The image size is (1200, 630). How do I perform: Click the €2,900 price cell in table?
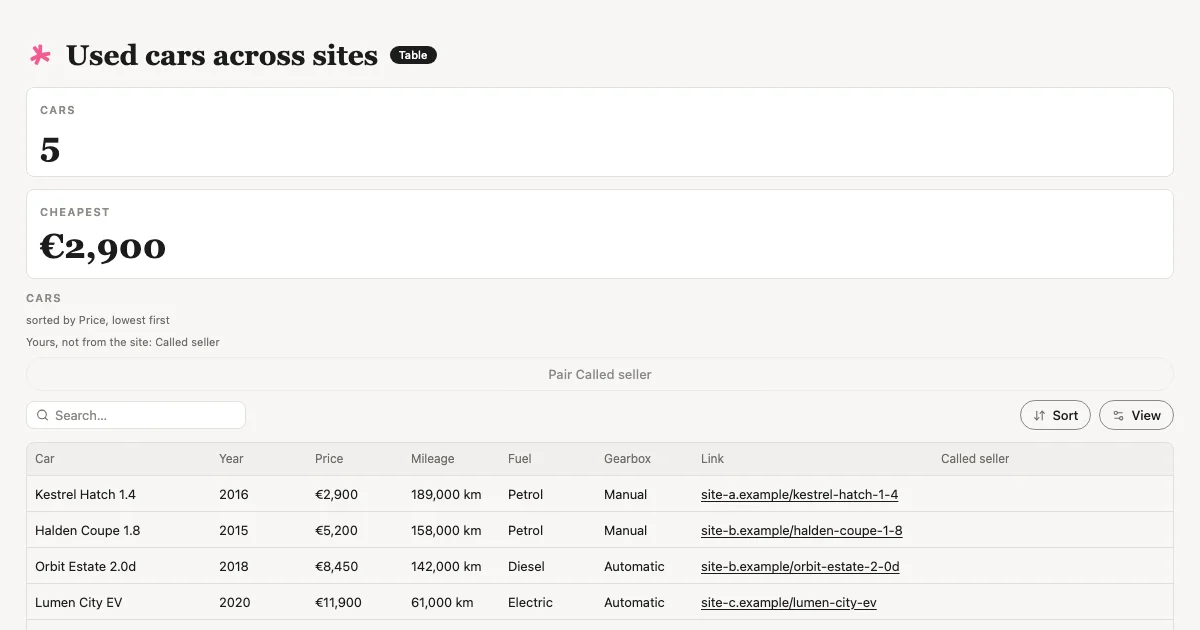point(336,494)
